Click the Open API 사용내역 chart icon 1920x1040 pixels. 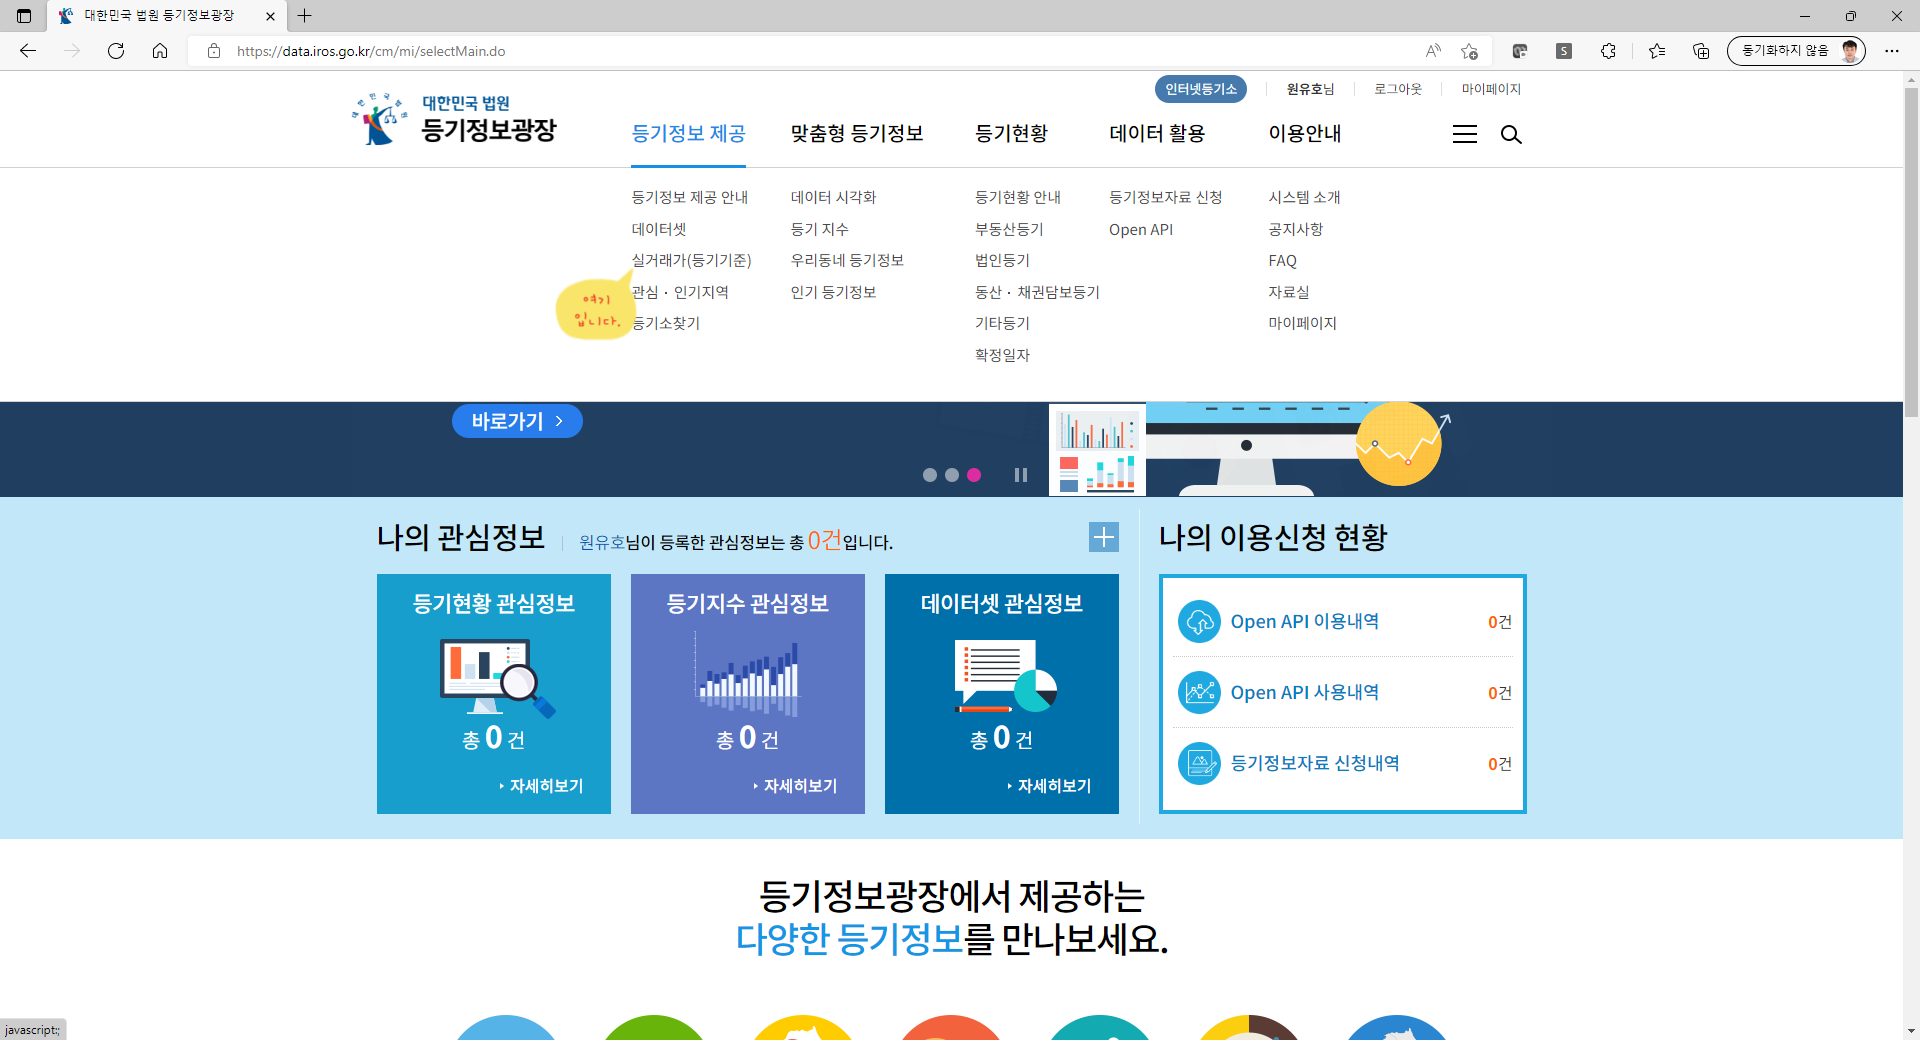pyautogui.click(x=1199, y=693)
